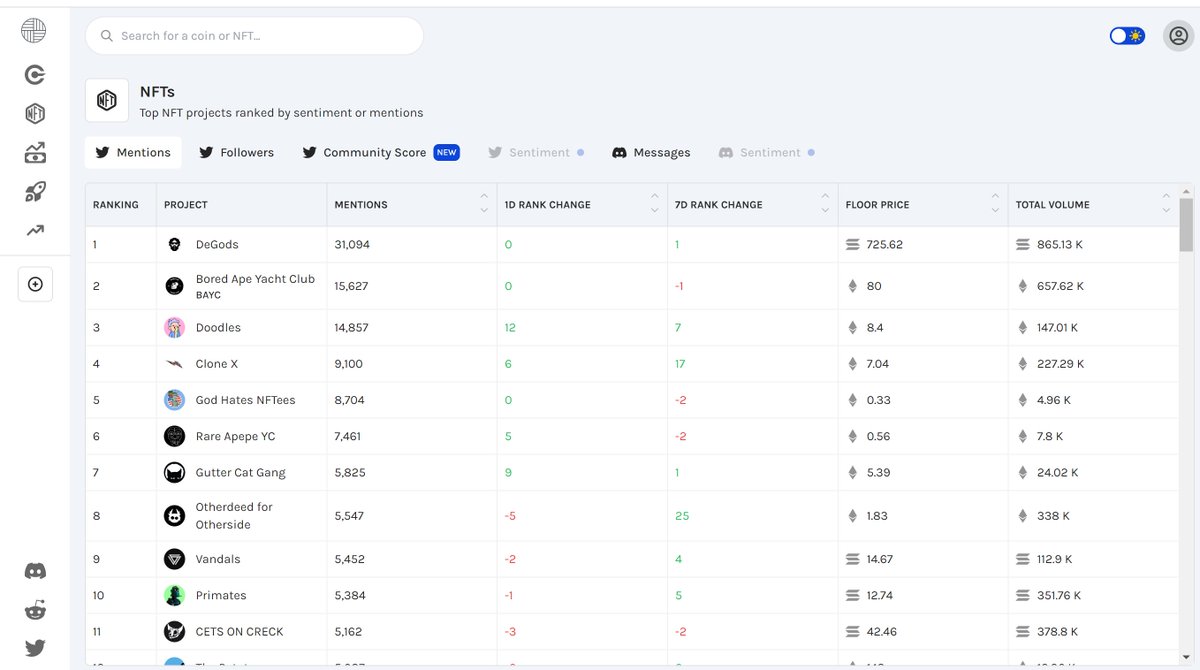Sort table by Mentions column arrows
The width and height of the screenshot is (1200, 670).
coord(484,203)
